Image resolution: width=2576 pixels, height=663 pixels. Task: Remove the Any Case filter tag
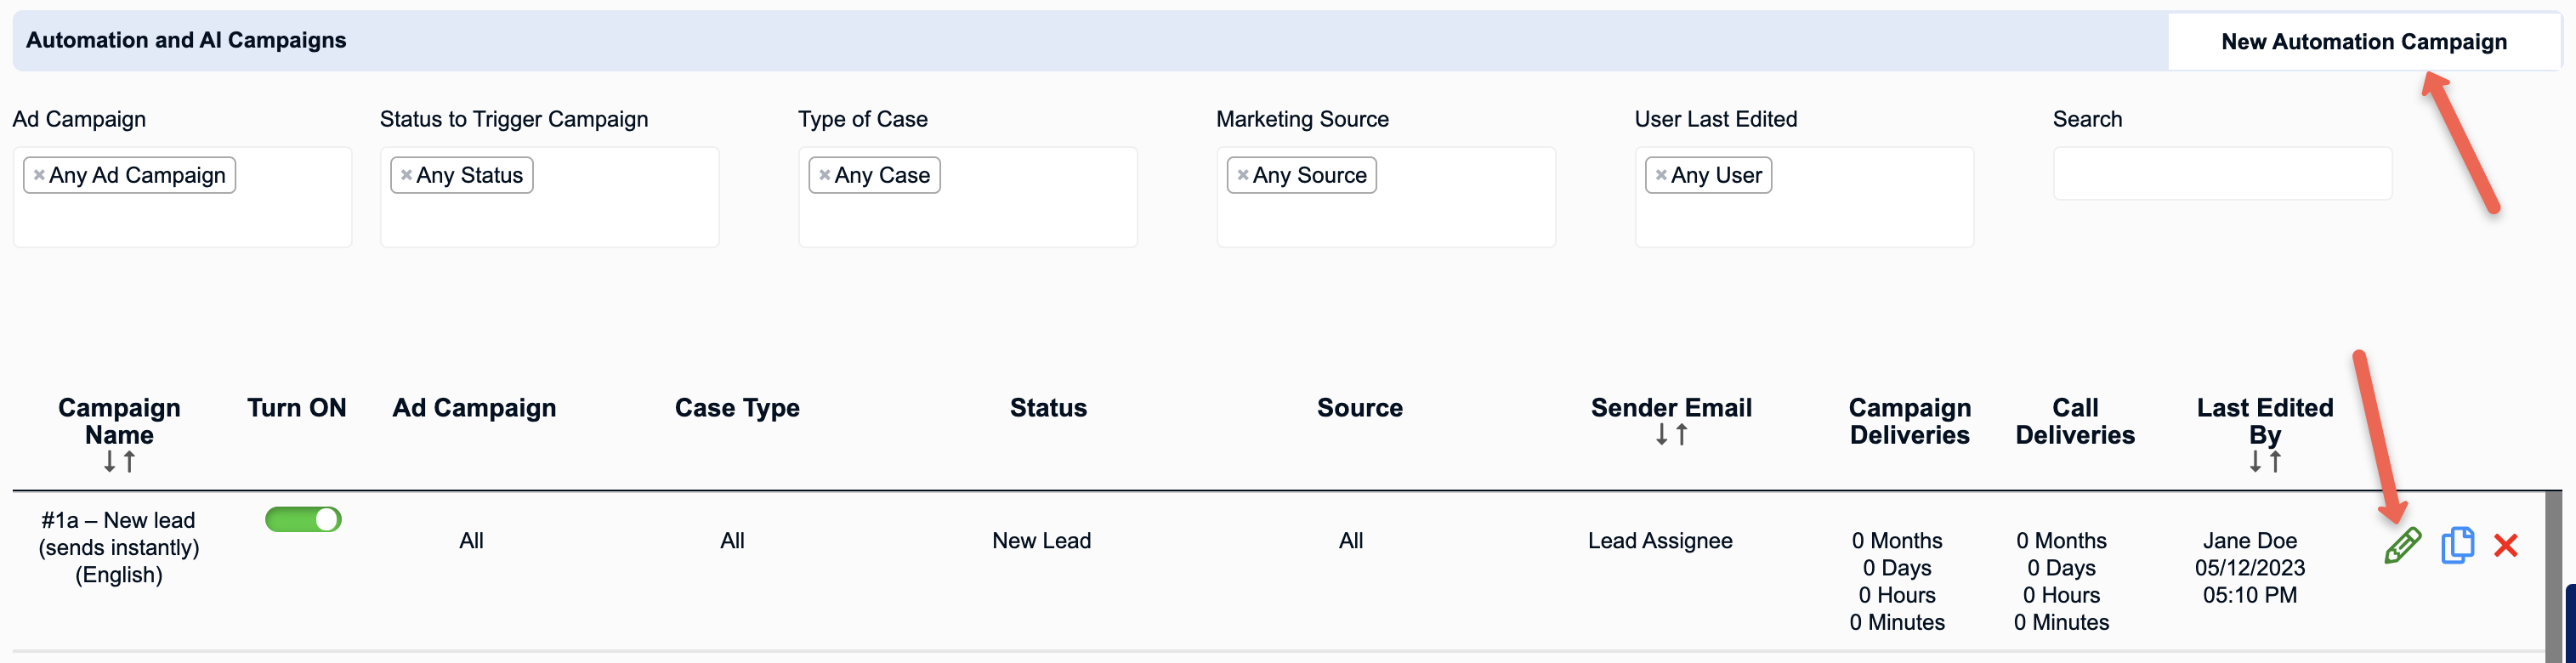[824, 175]
